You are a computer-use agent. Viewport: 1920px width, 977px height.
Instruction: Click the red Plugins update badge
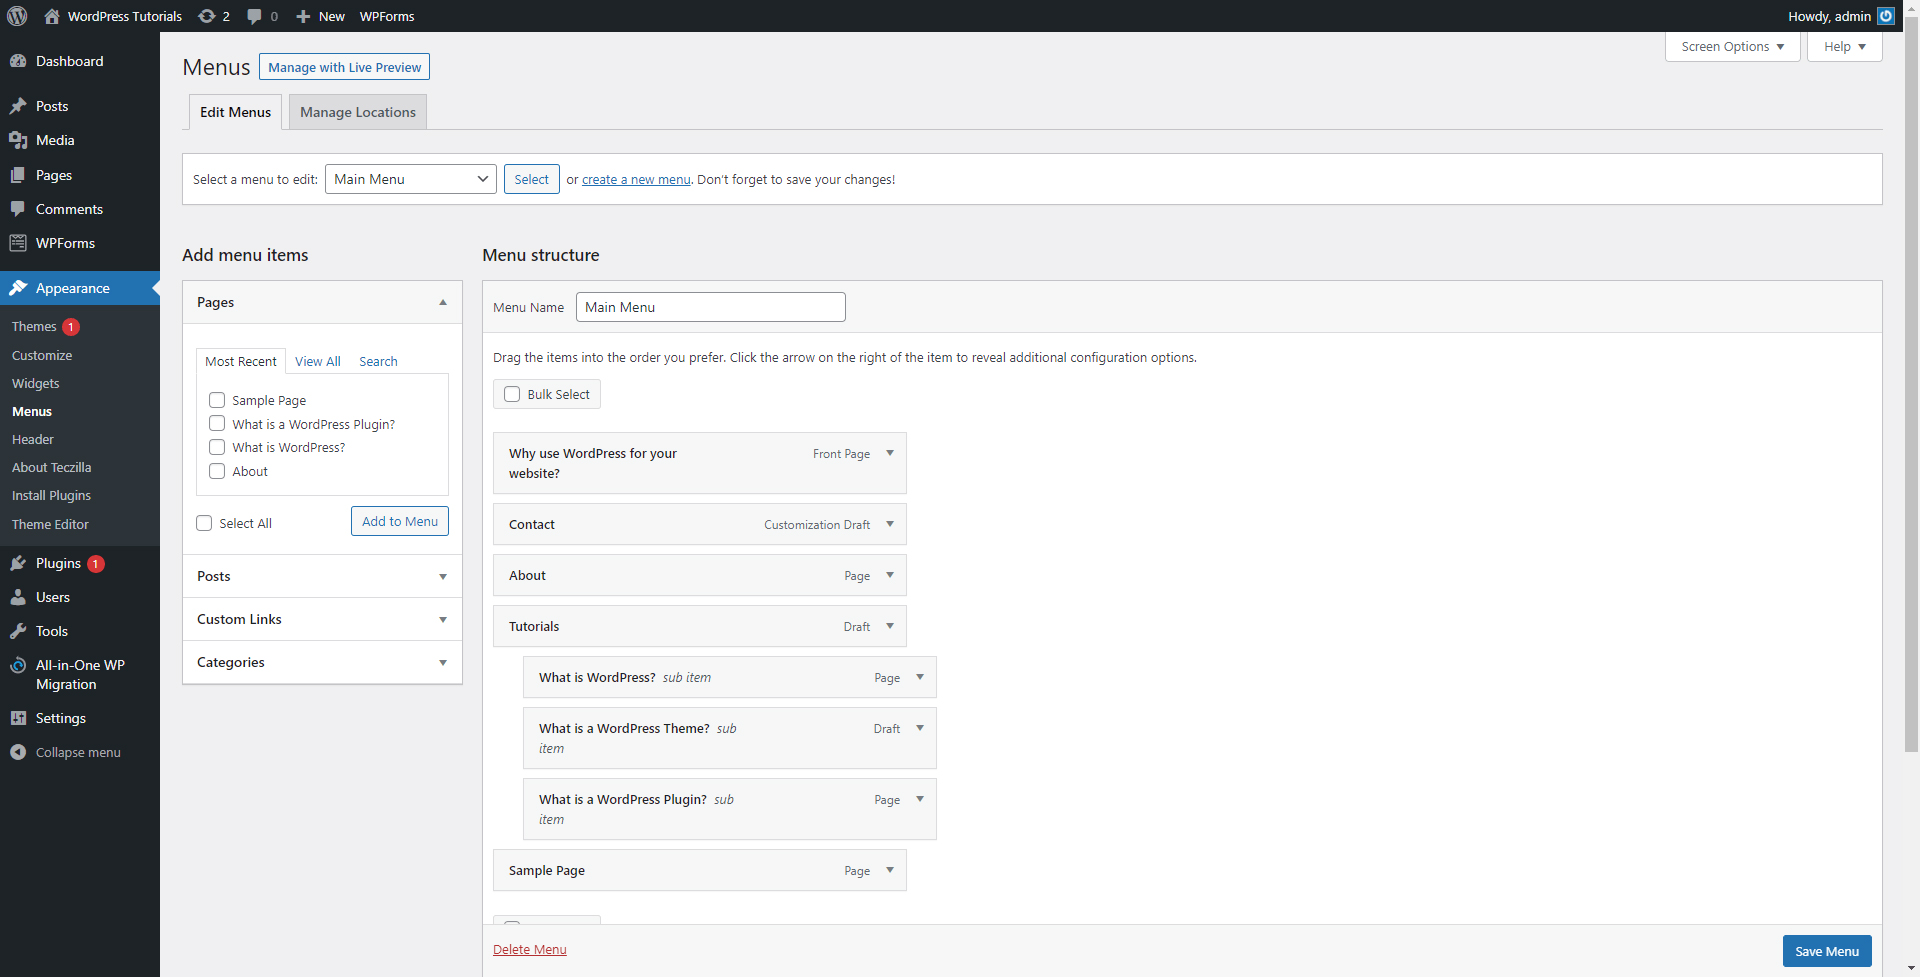(96, 564)
